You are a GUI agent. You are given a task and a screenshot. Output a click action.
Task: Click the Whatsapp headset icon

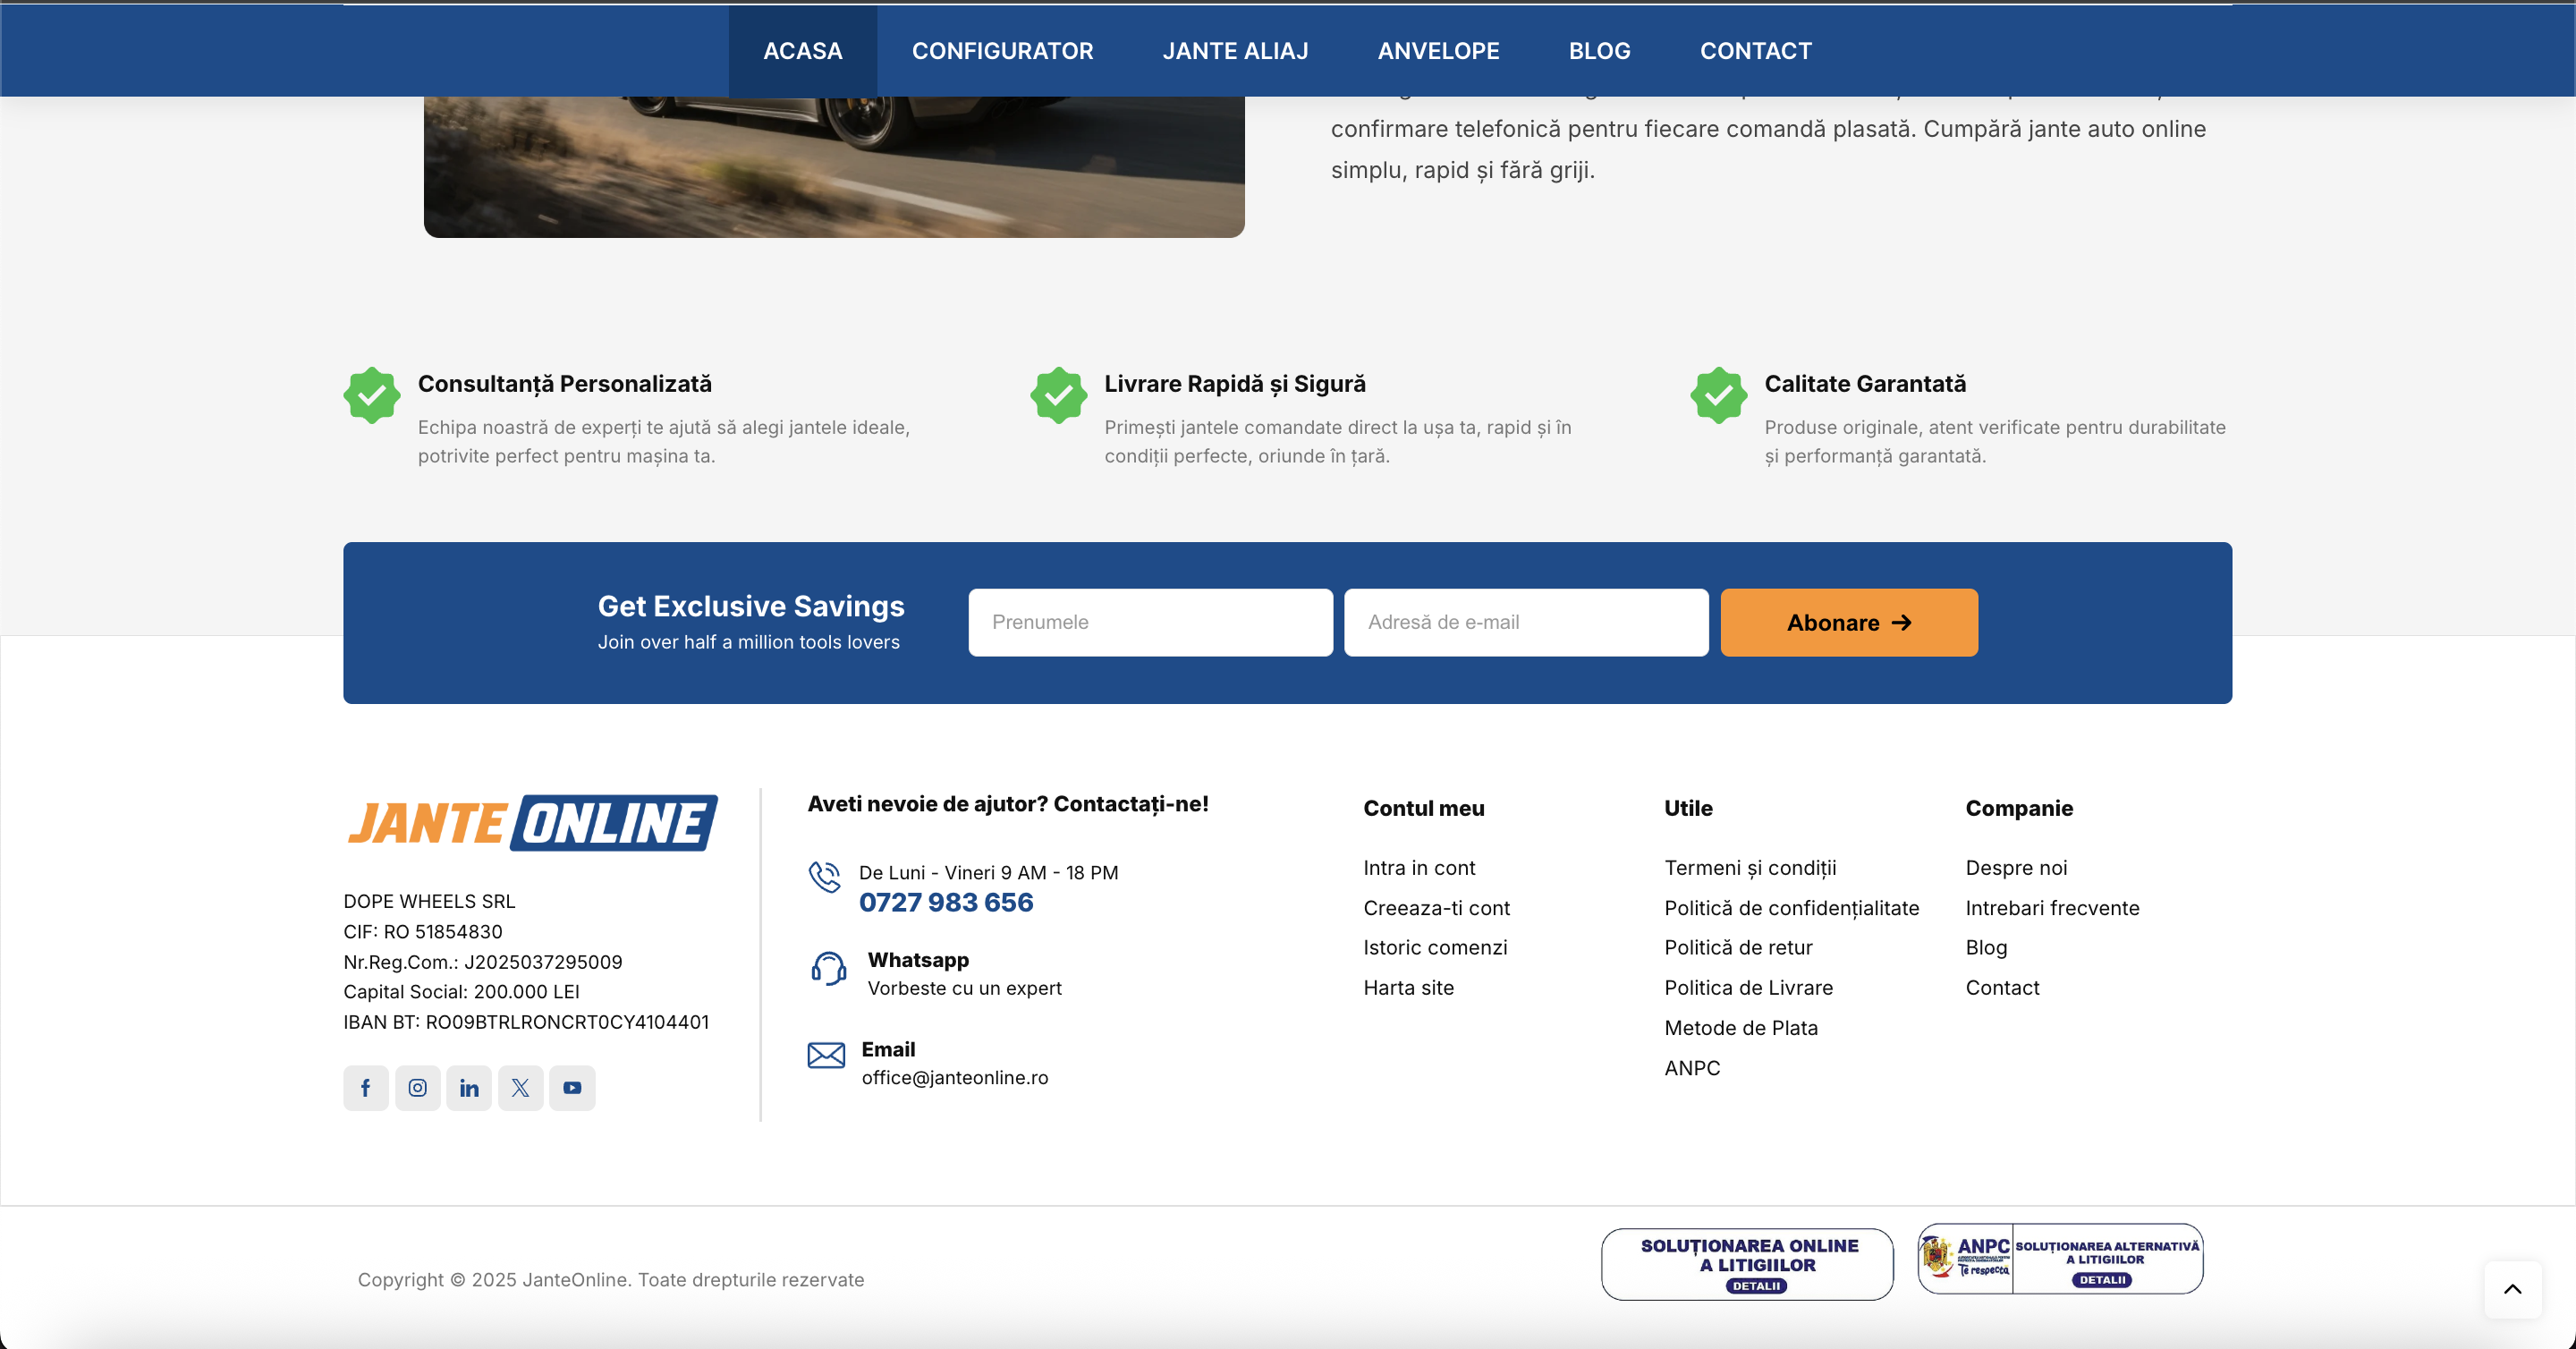(827, 968)
